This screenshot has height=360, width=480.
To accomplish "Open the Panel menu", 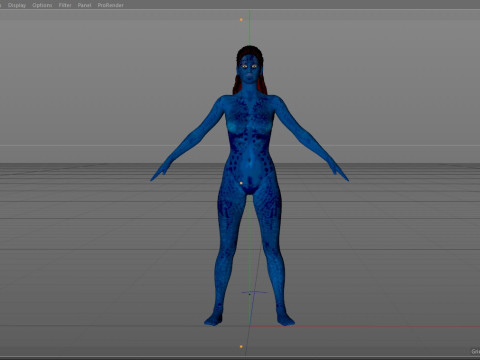I will [x=84, y=5].
